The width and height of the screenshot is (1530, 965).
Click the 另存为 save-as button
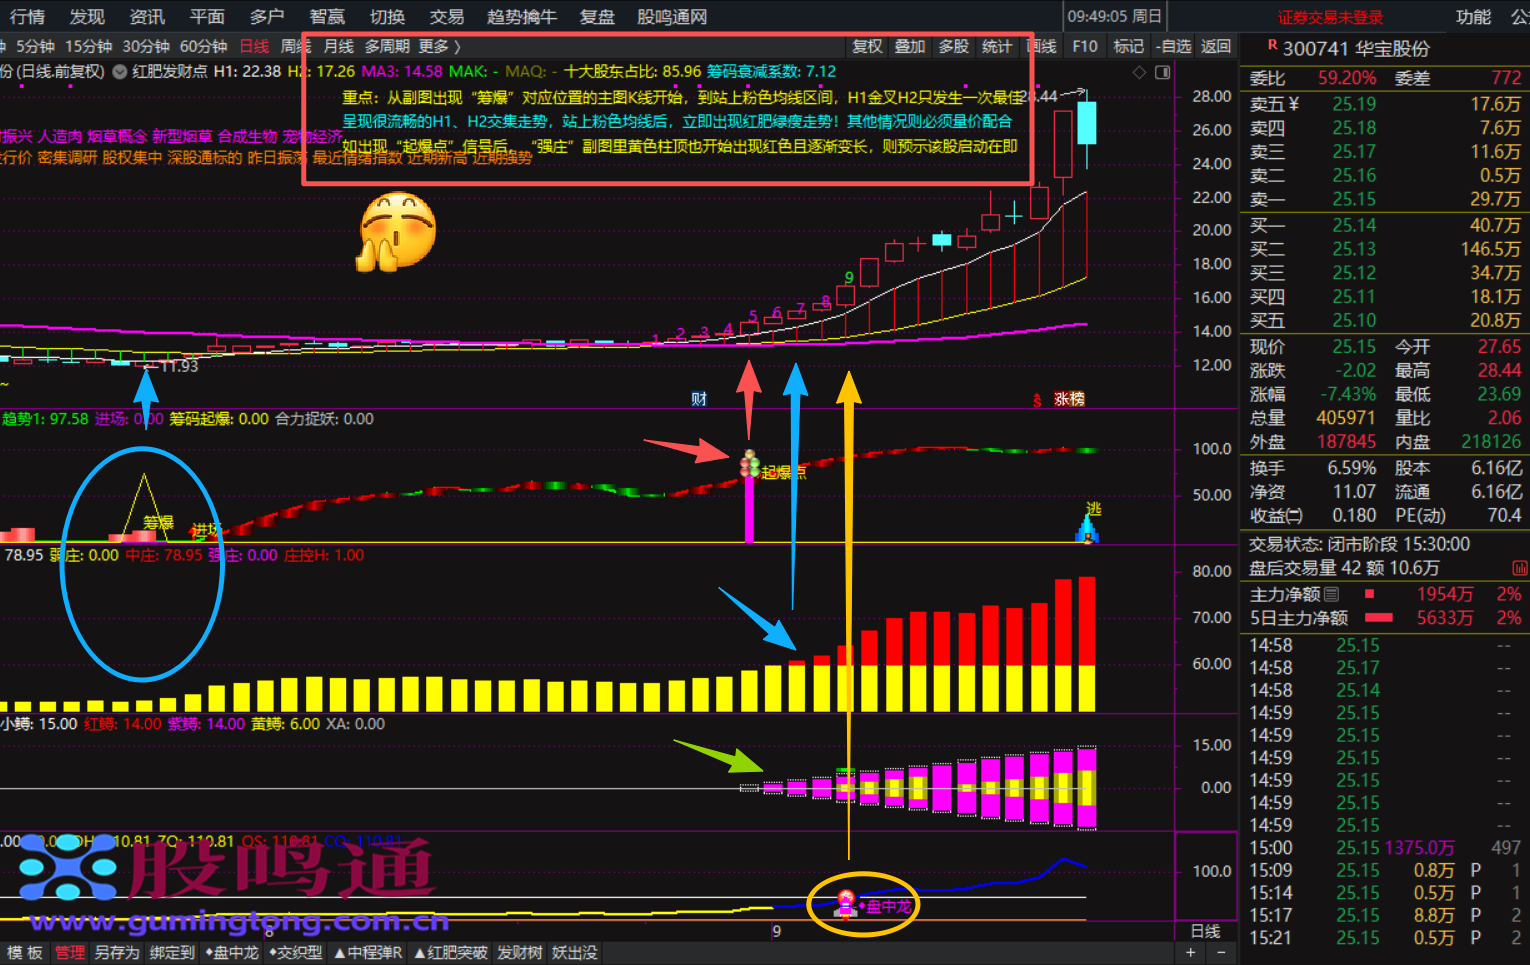point(117,953)
